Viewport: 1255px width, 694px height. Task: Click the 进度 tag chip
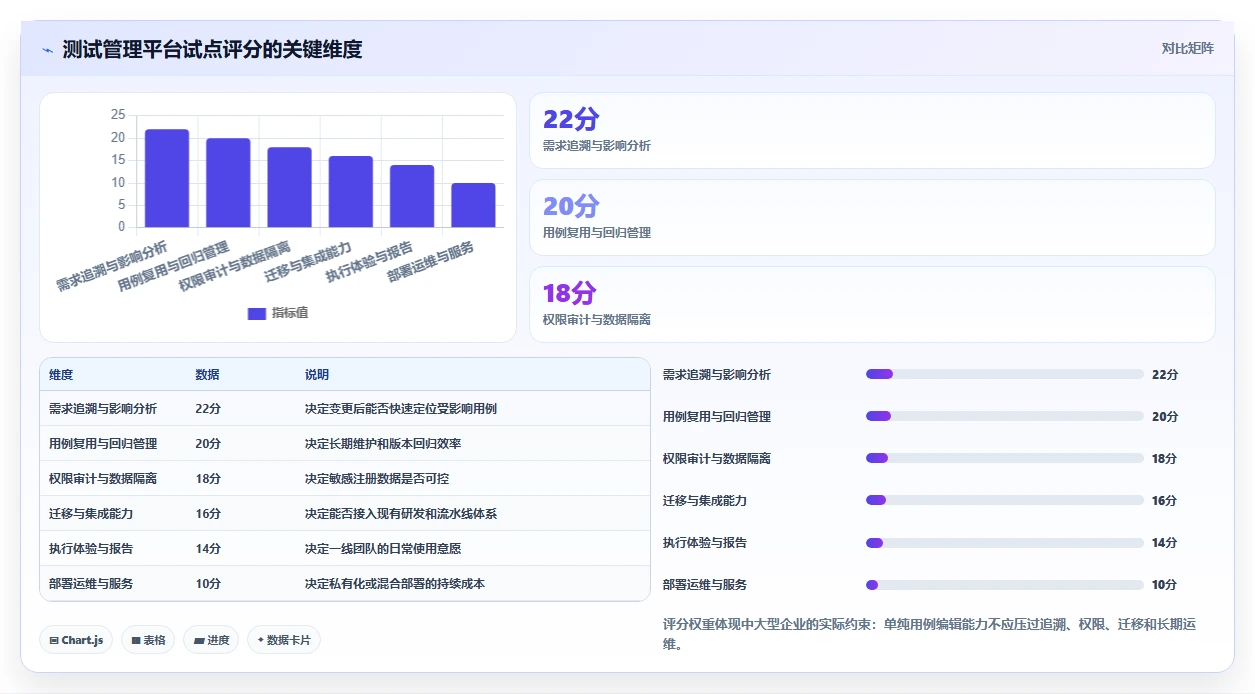click(x=211, y=640)
